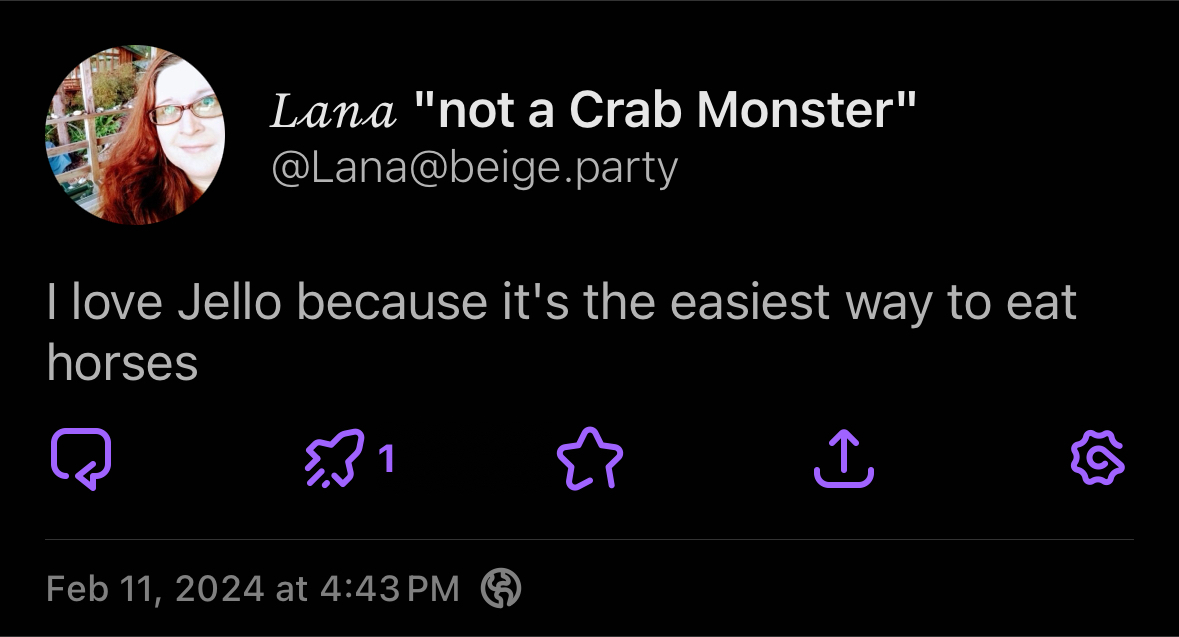Favorite the post with the star icon
Image resolution: width=1179 pixels, height=637 pixels.
click(589, 459)
